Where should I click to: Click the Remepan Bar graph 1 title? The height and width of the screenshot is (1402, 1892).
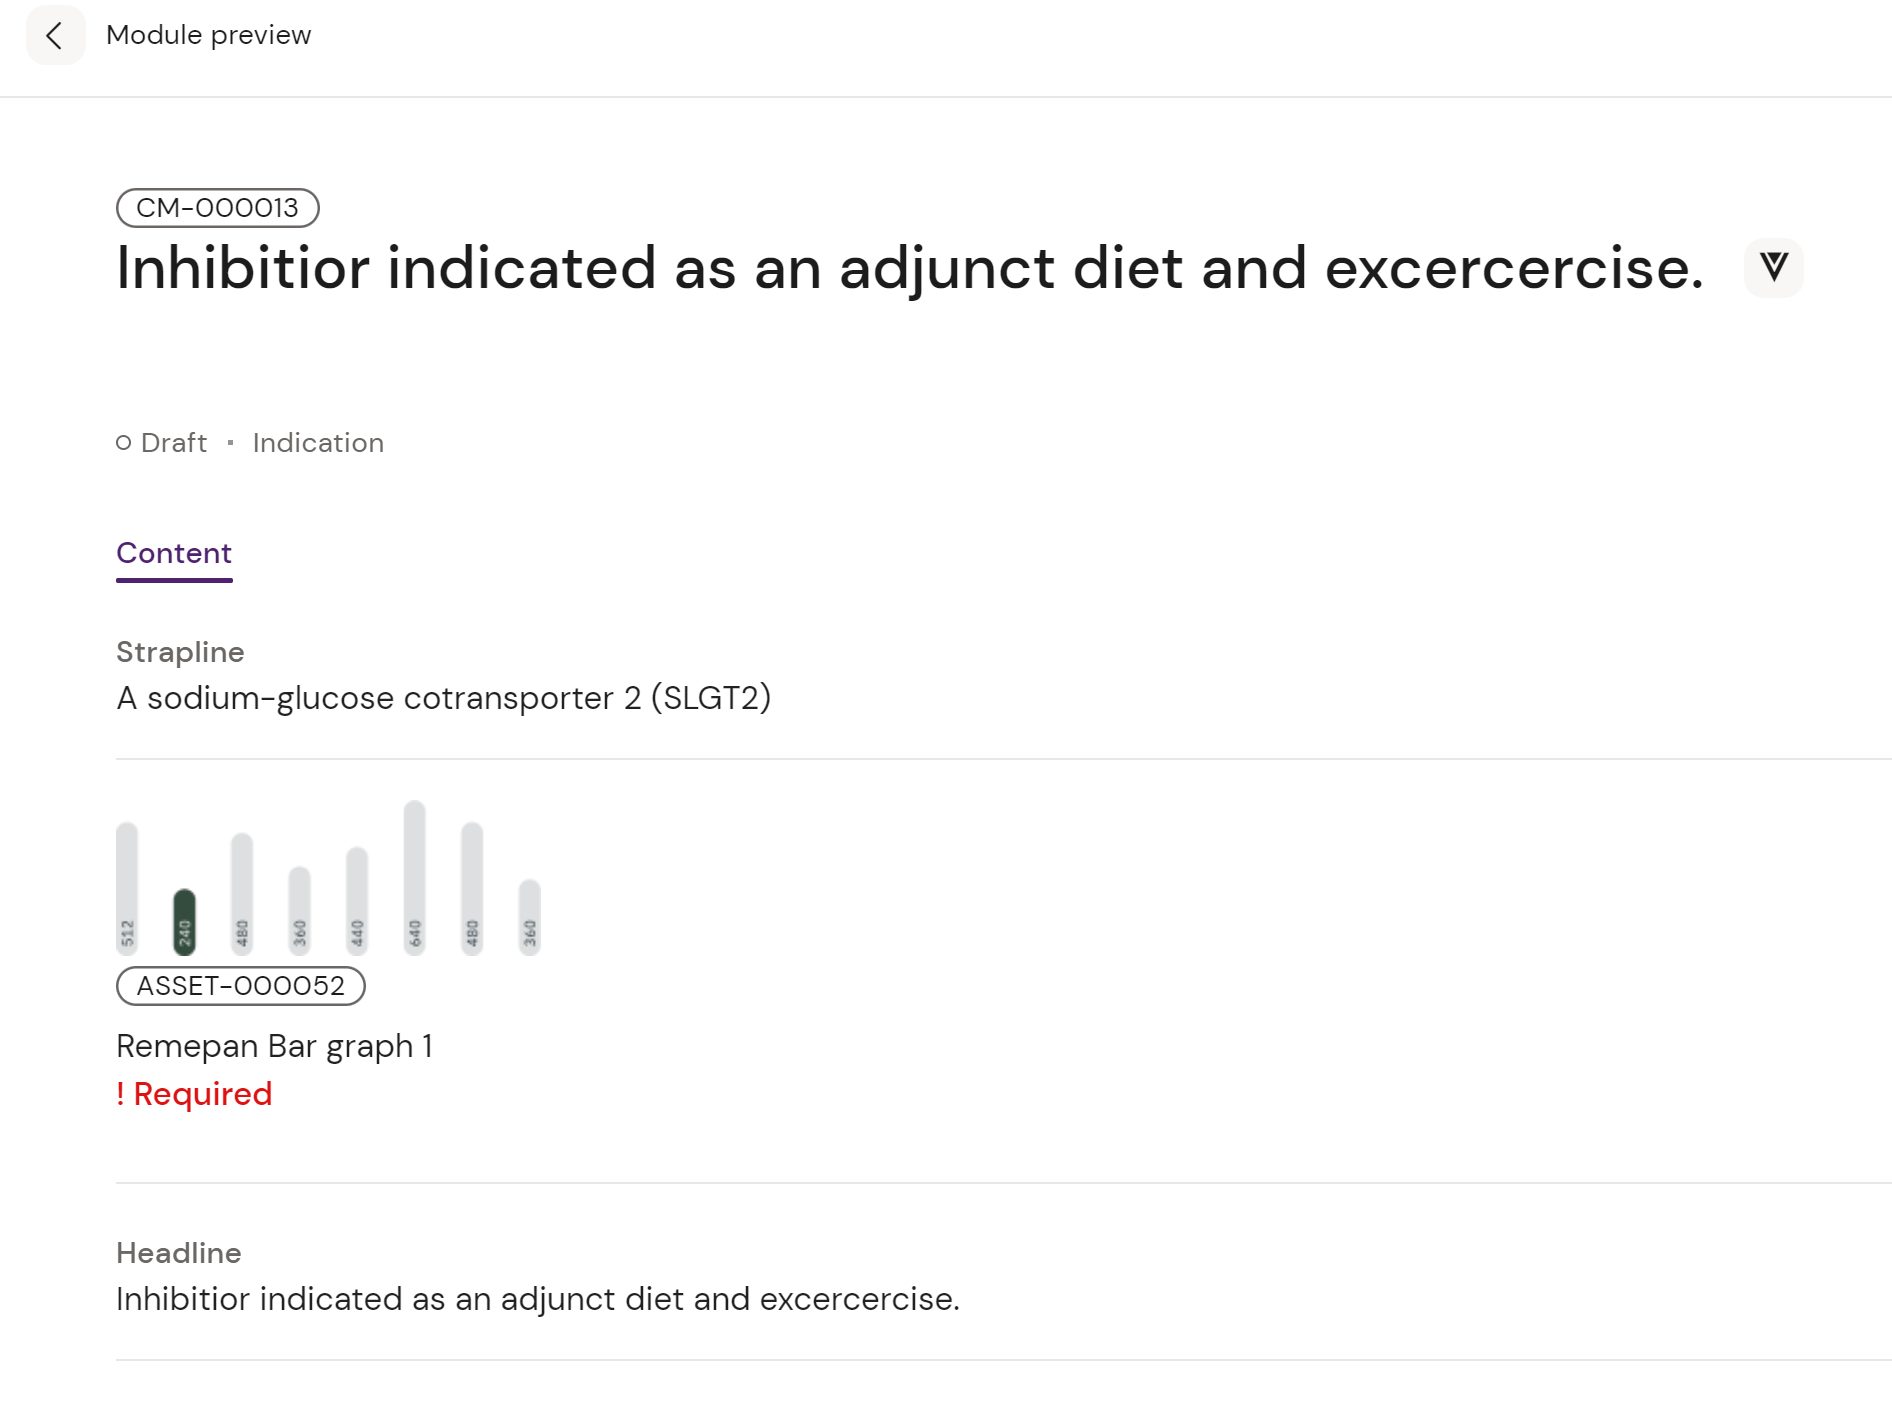point(274,1046)
